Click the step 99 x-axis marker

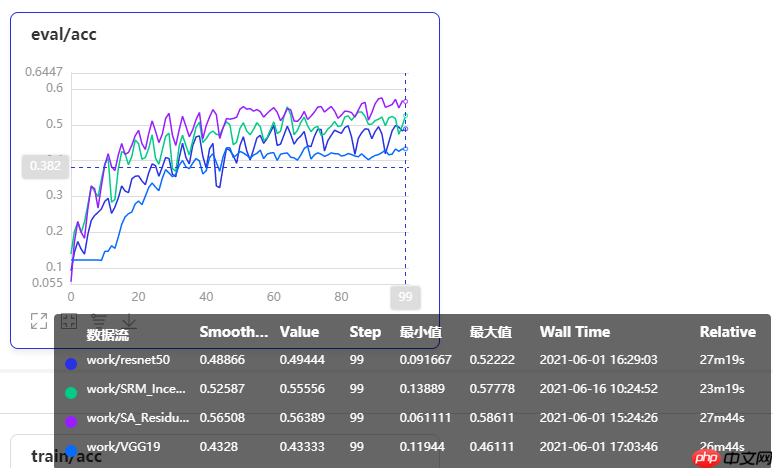pyautogui.click(x=405, y=297)
